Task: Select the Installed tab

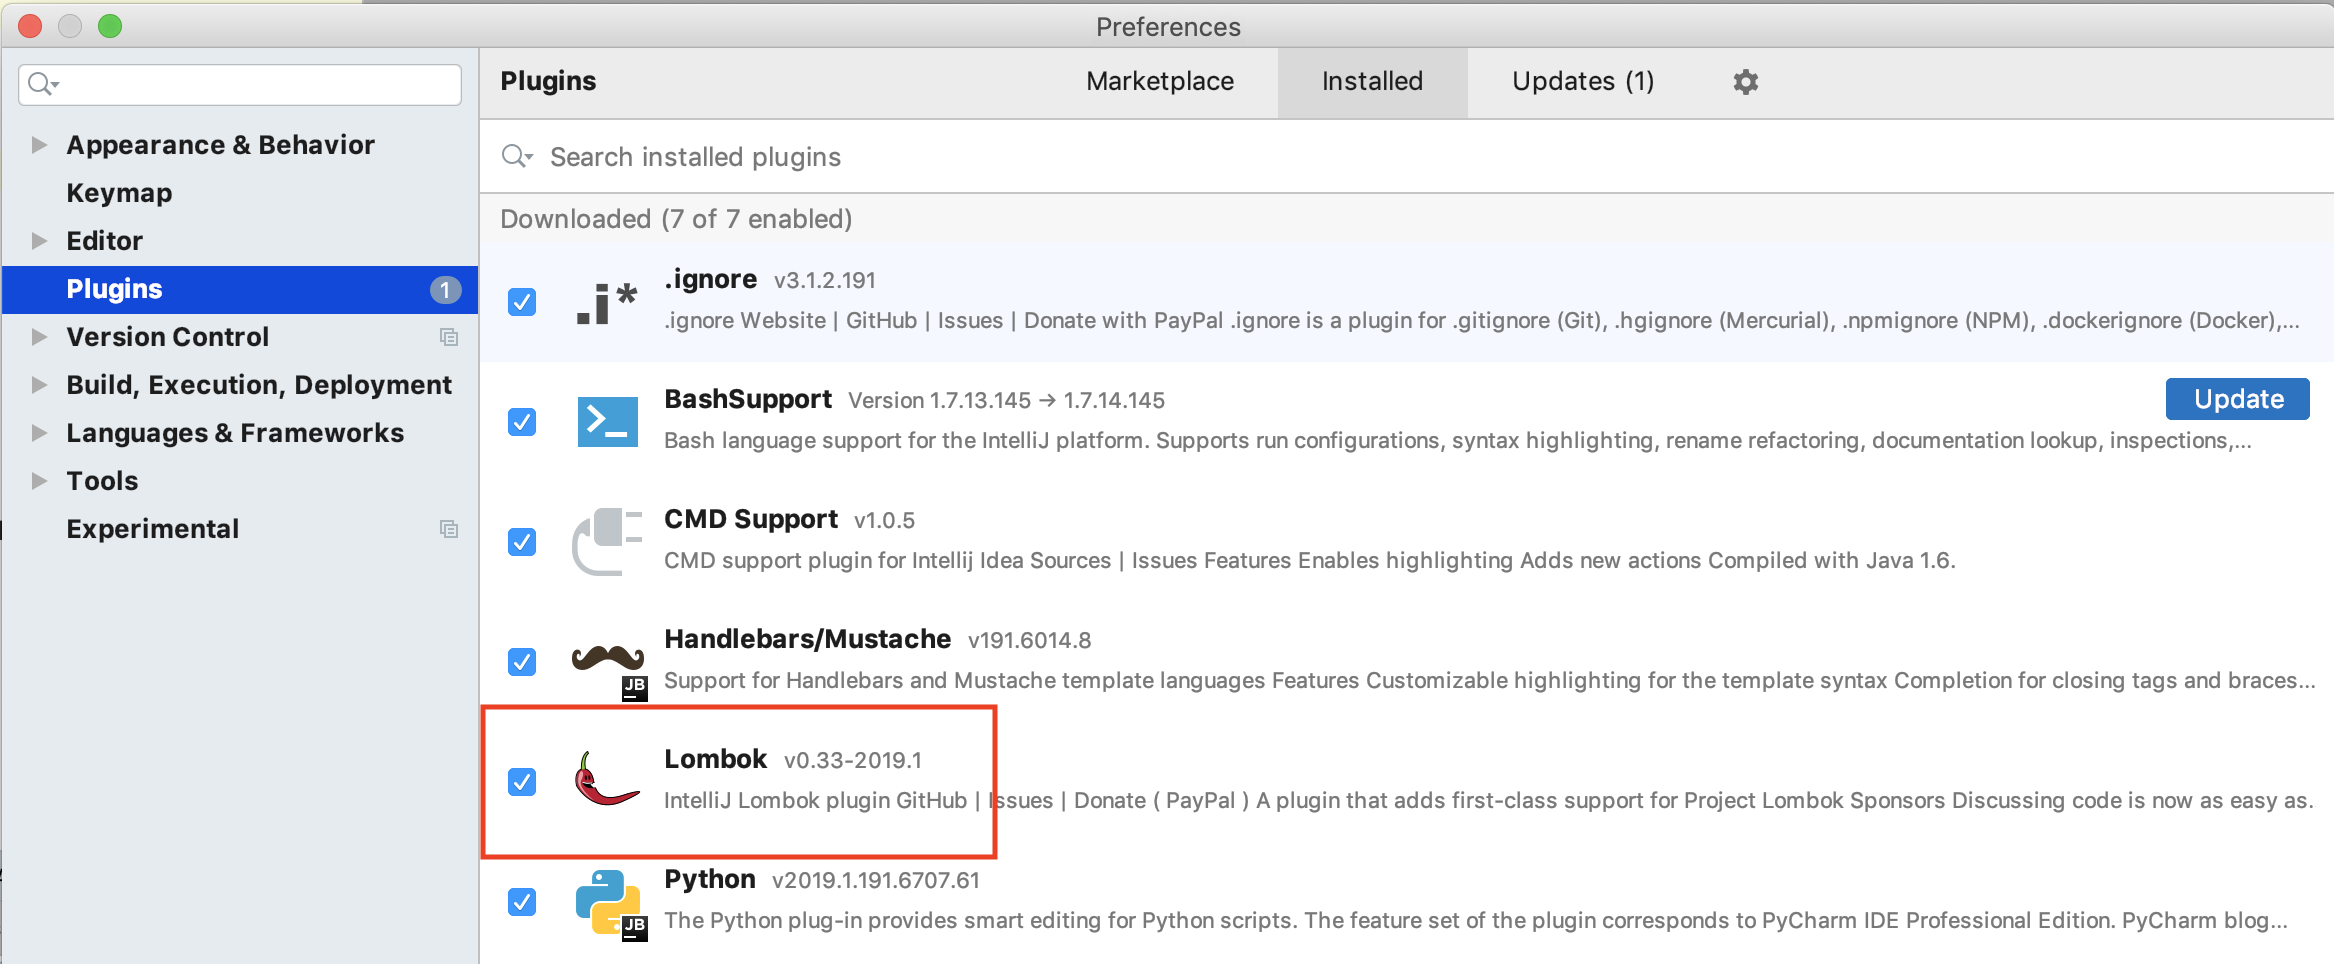Action: pyautogui.click(x=1372, y=82)
